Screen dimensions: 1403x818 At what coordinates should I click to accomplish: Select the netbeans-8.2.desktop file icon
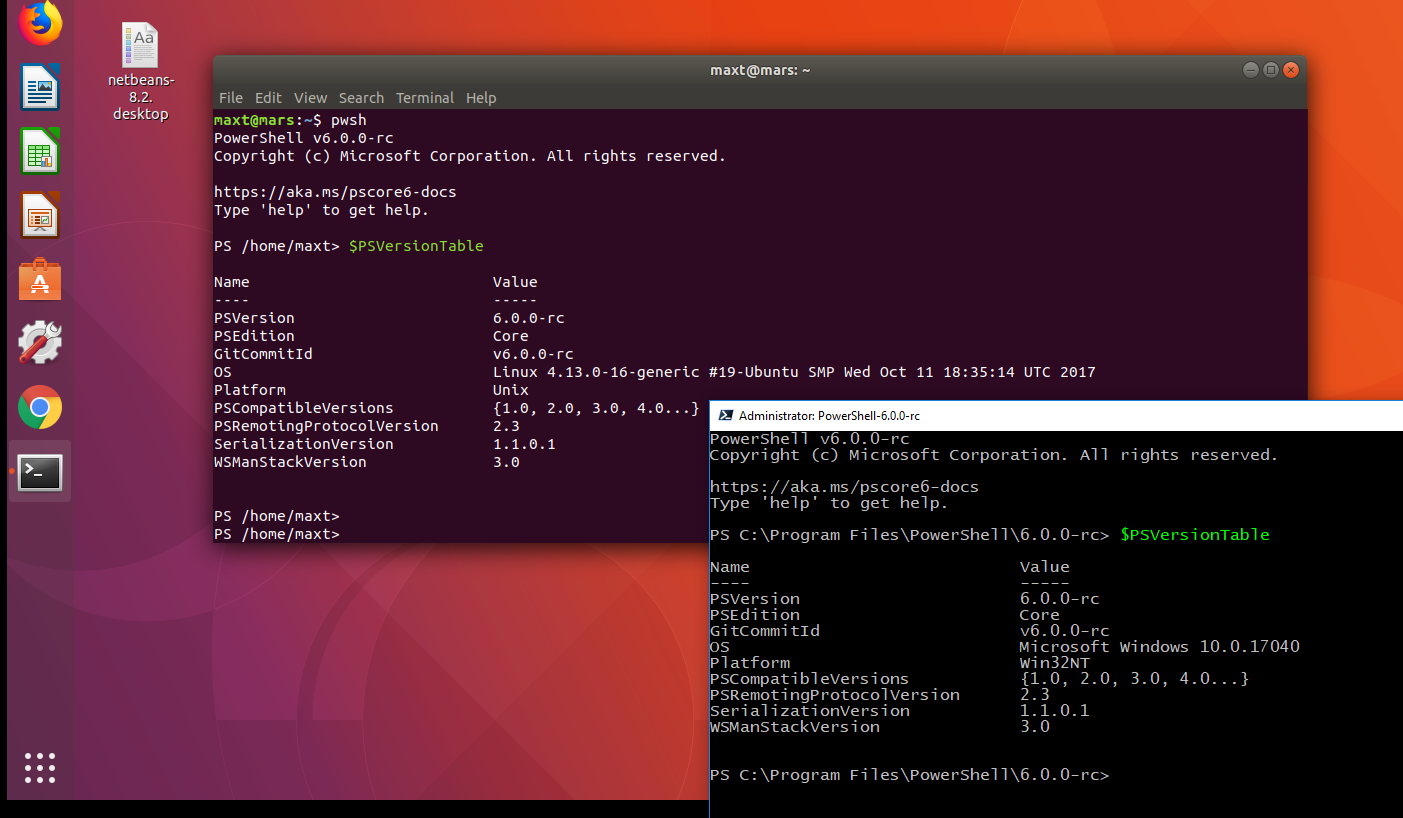point(141,72)
